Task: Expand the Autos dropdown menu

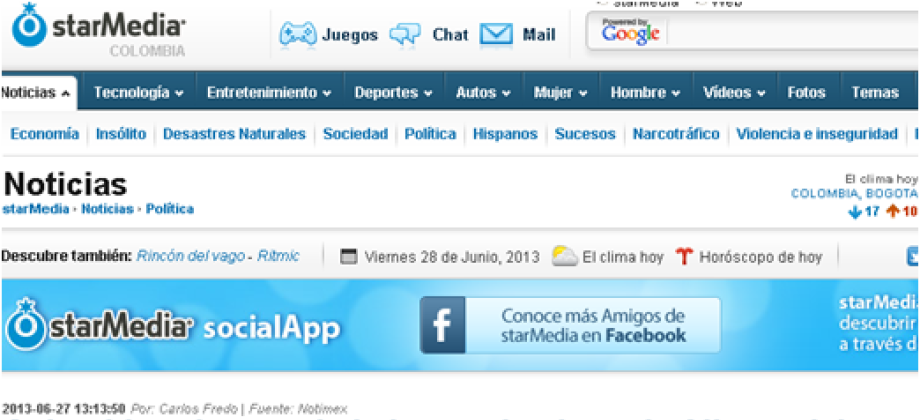Action: pos(483,93)
